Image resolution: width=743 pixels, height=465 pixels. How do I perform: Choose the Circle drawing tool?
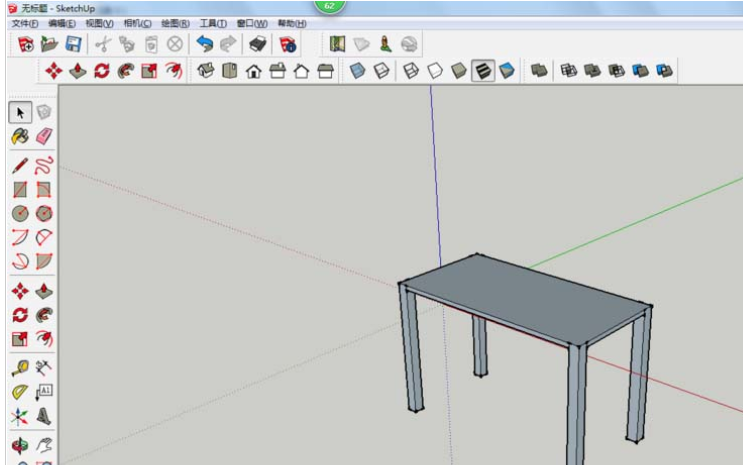coord(21,213)
